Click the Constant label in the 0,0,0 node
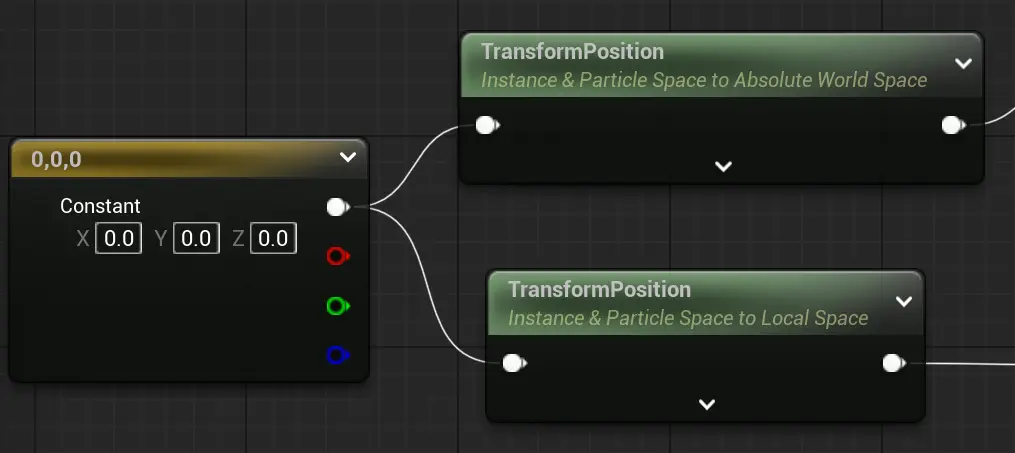The image size is (1015, 453). (x=100, y=206)
